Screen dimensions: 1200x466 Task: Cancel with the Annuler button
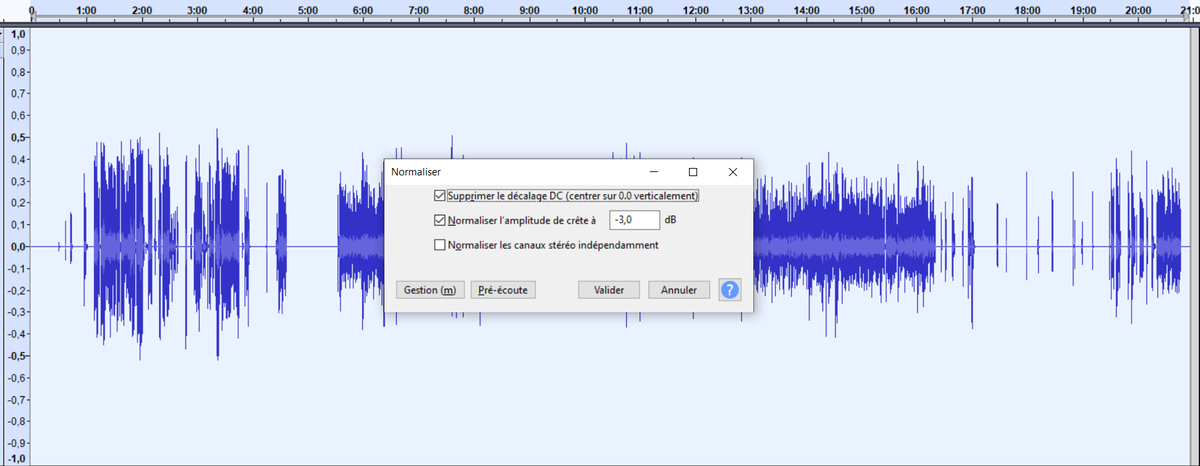coord(679,290)
